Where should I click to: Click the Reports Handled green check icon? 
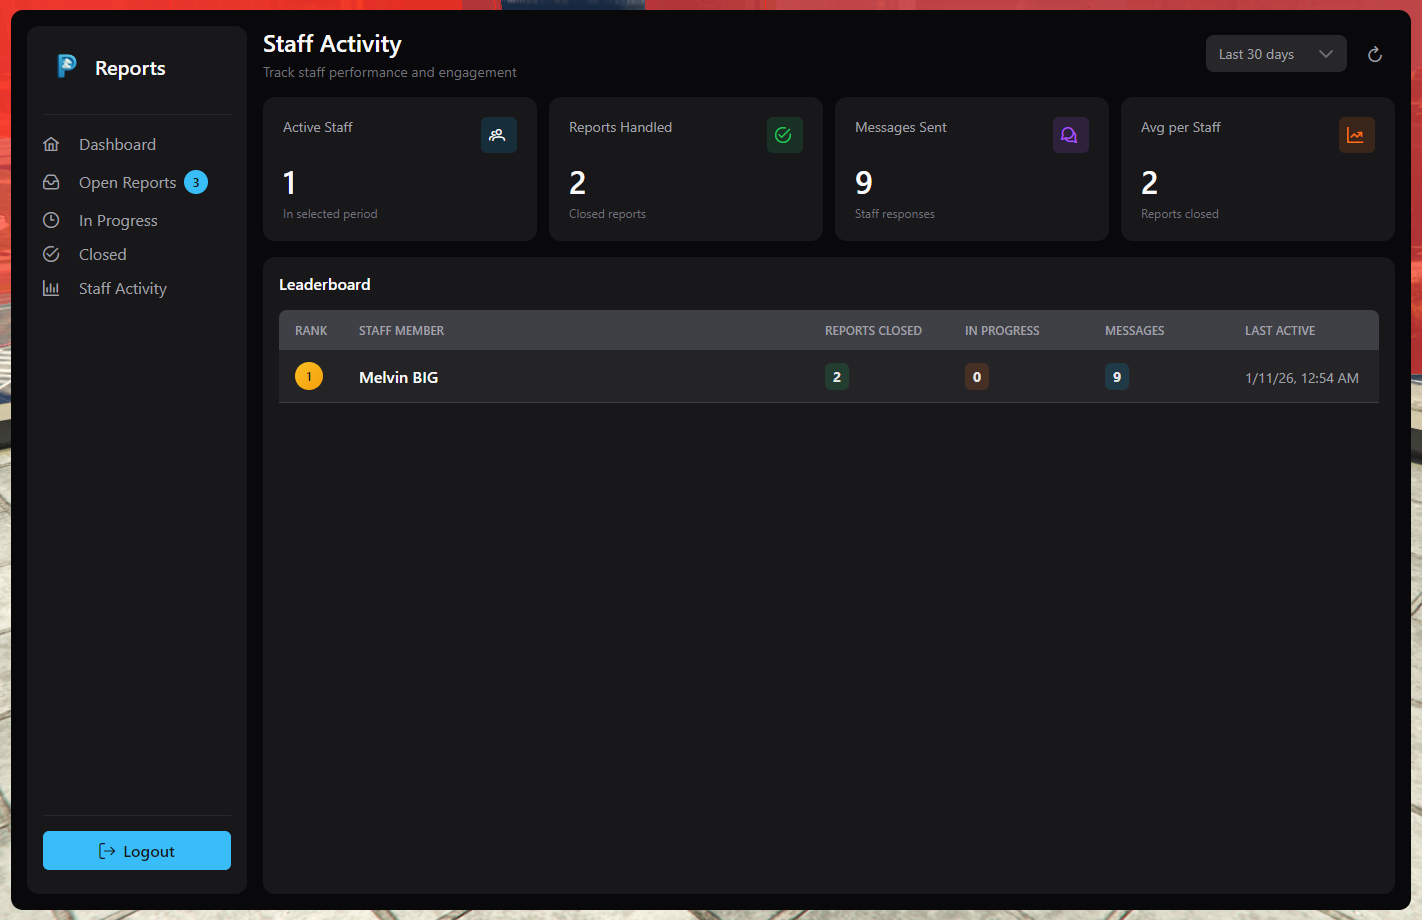point(784,135)
